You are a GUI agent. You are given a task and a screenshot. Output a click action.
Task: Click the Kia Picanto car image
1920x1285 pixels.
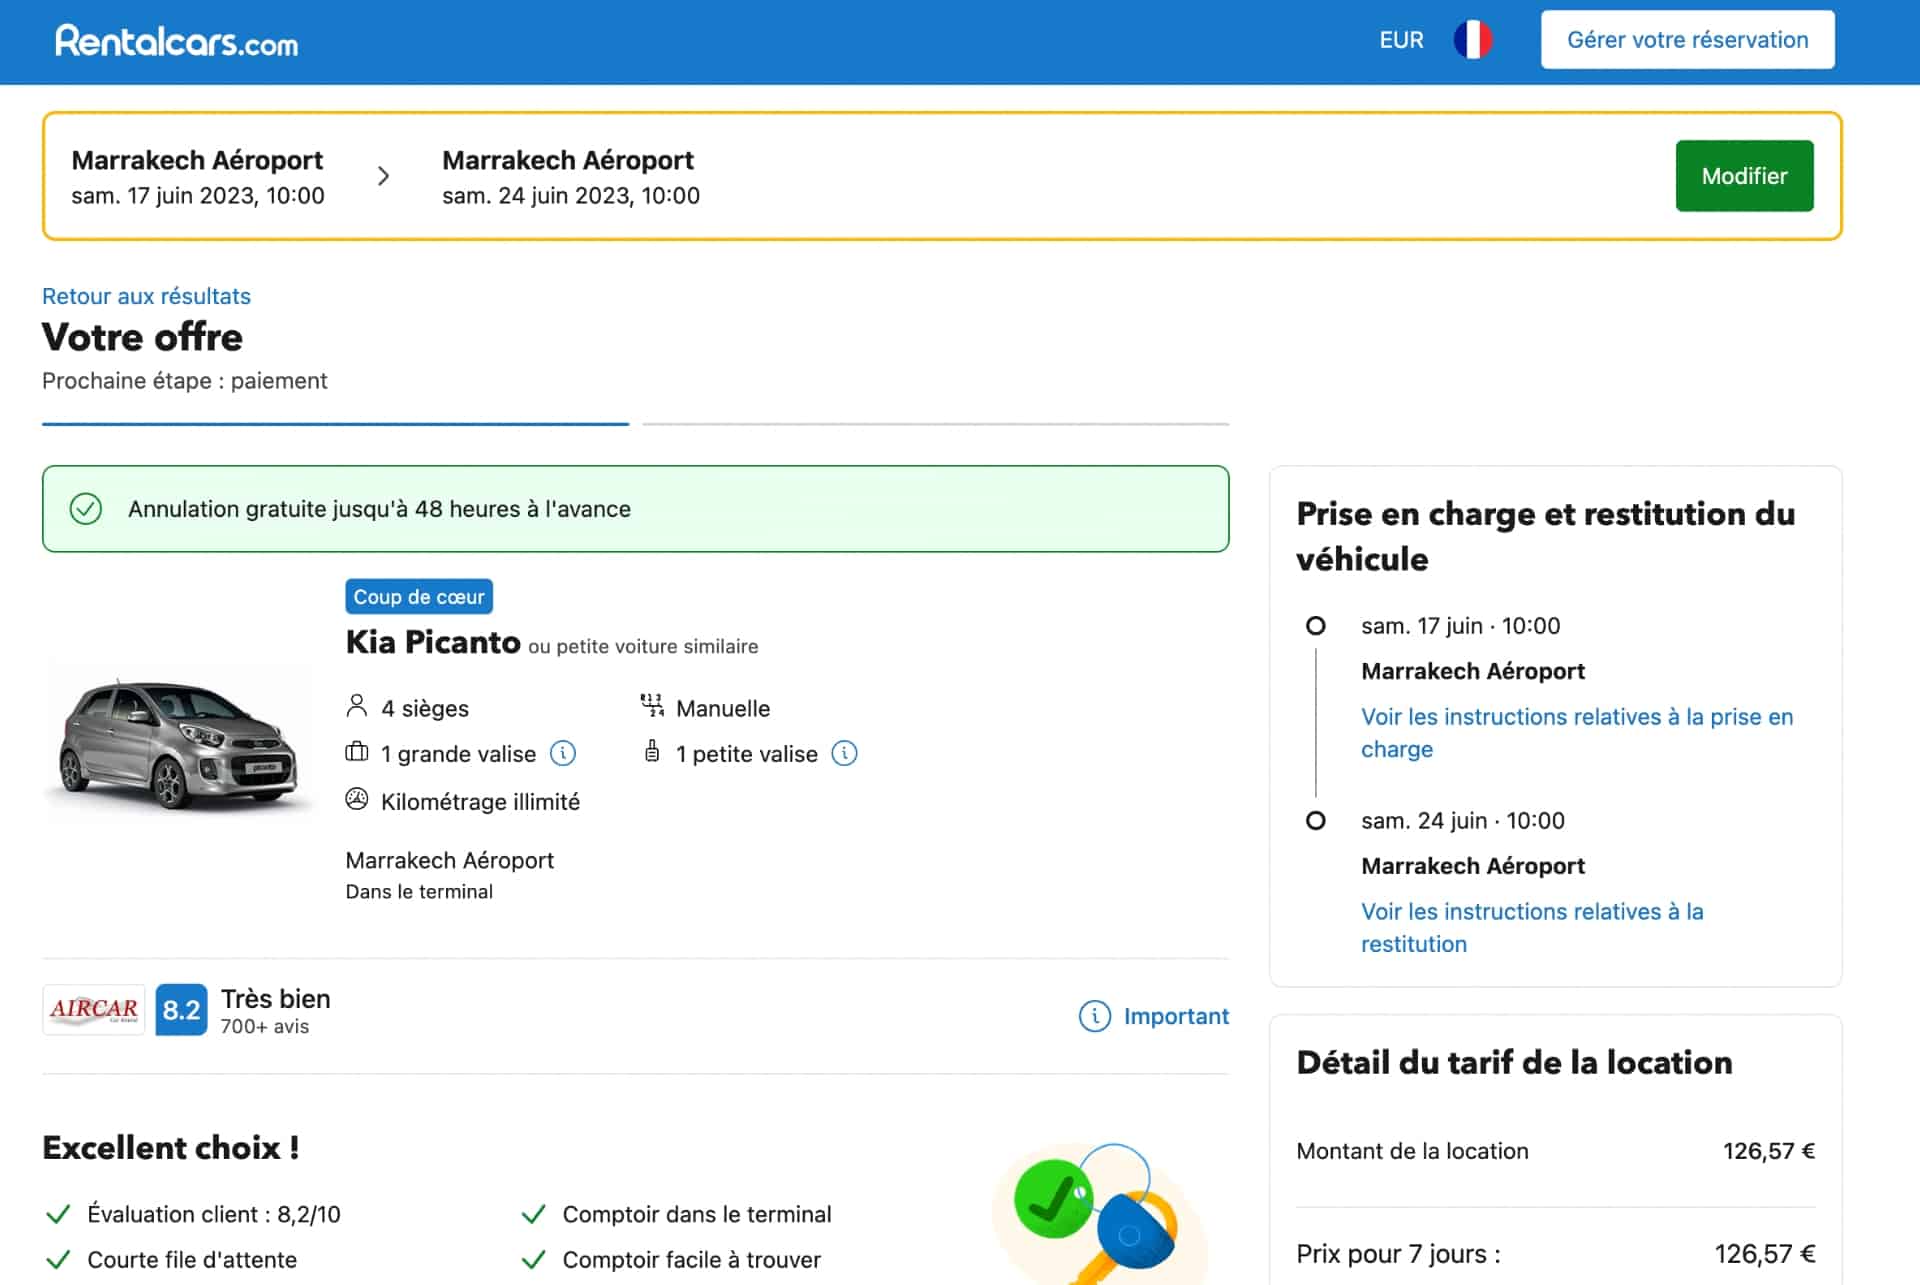pos(178,743)
